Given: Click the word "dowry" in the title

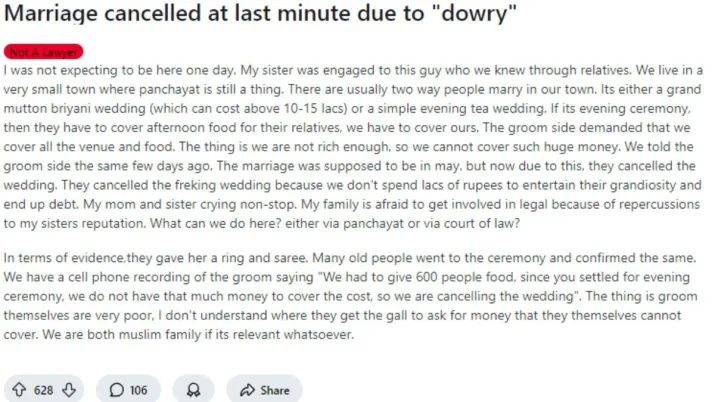Looking at the screenshot, I should [x=456, y=18].
